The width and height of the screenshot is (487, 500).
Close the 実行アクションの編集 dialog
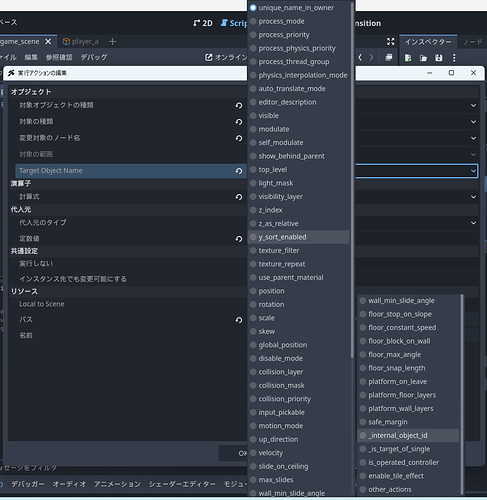pyautogui.click(x=473, y=73)
